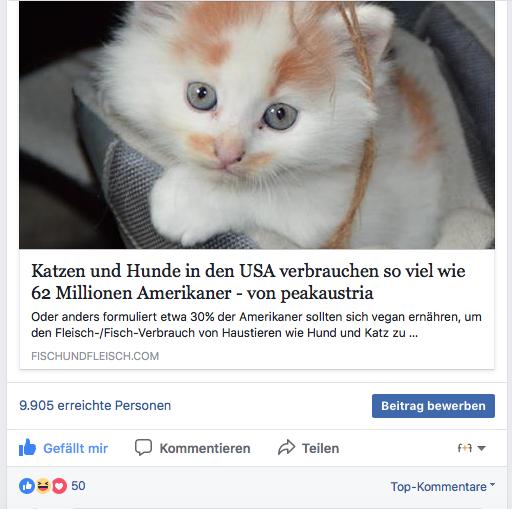Click the blue thumbs-up Gefällt mir icon
The height and width of the screenshot is (509, 512).
27,447
